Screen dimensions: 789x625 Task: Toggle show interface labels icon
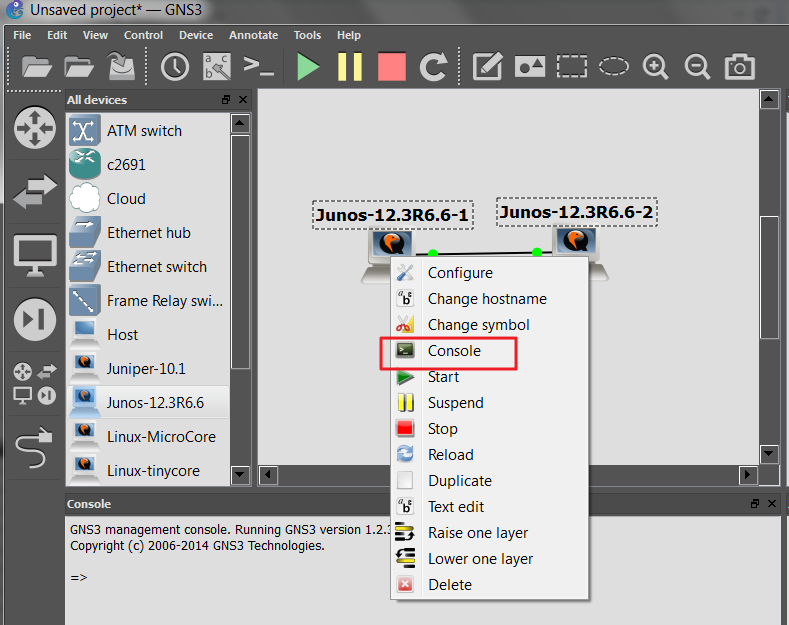217,66
